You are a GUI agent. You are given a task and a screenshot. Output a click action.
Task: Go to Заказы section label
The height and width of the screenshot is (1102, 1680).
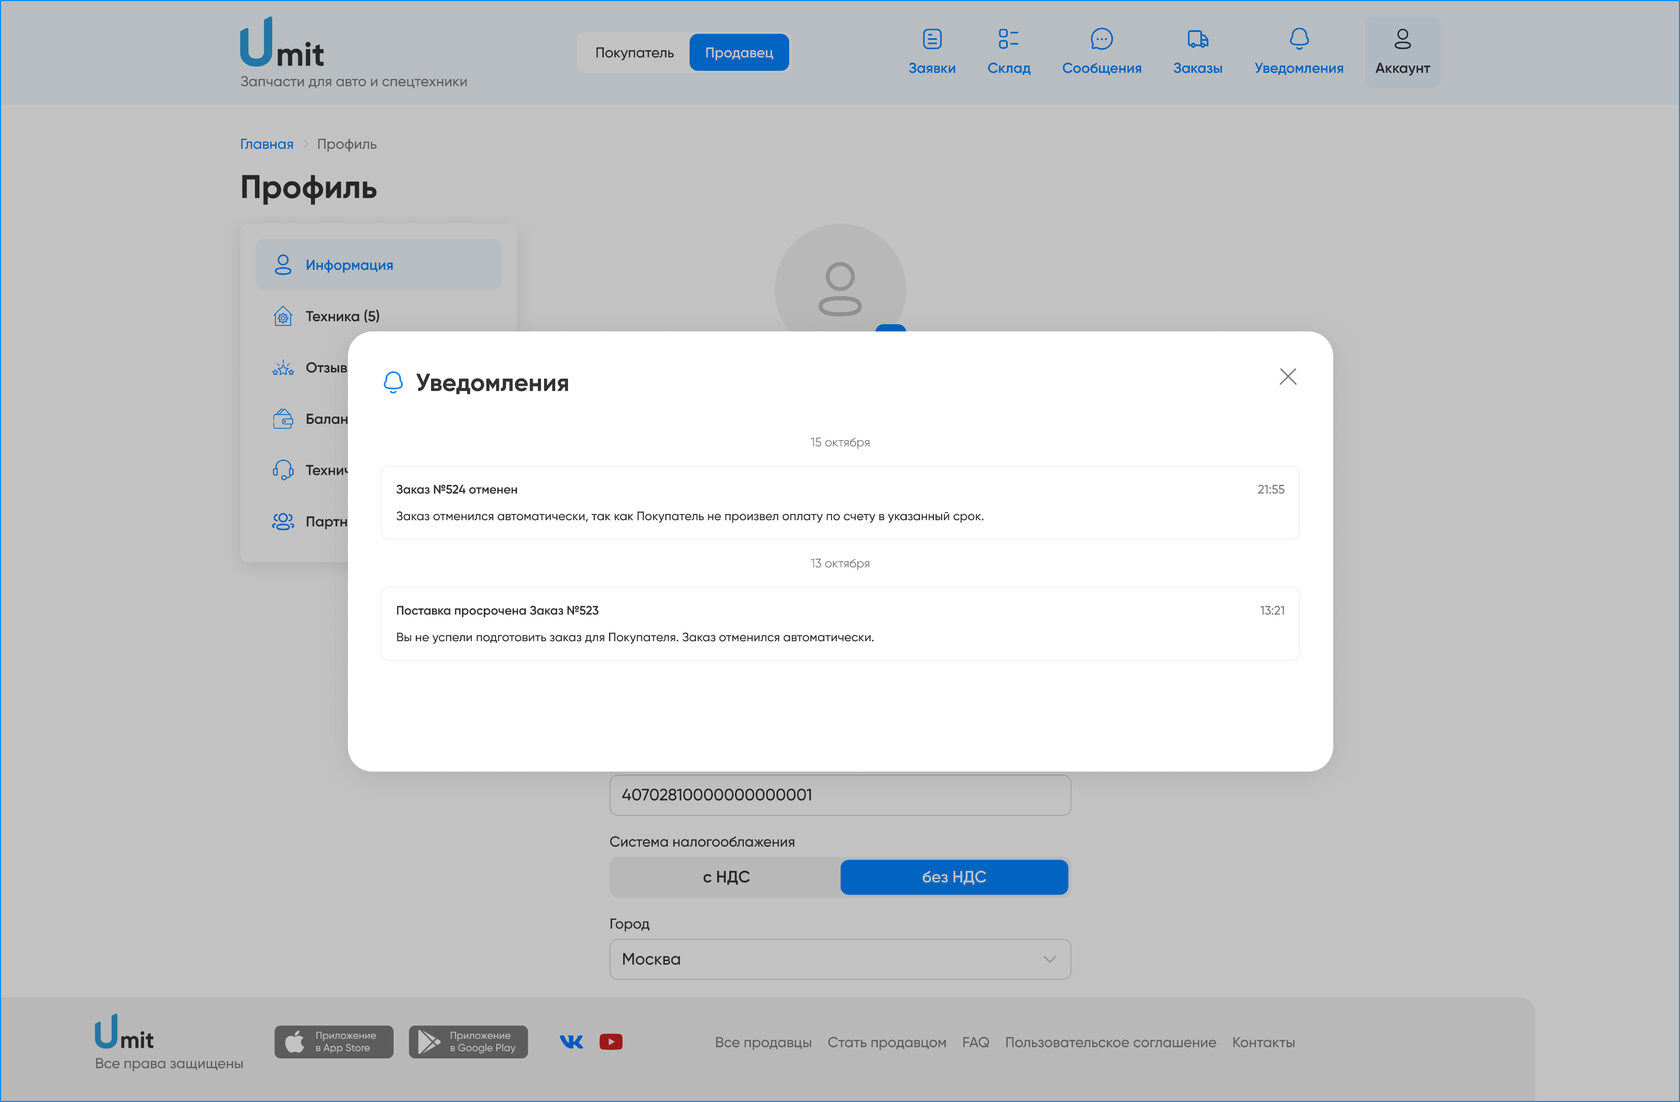point(1197,68)
